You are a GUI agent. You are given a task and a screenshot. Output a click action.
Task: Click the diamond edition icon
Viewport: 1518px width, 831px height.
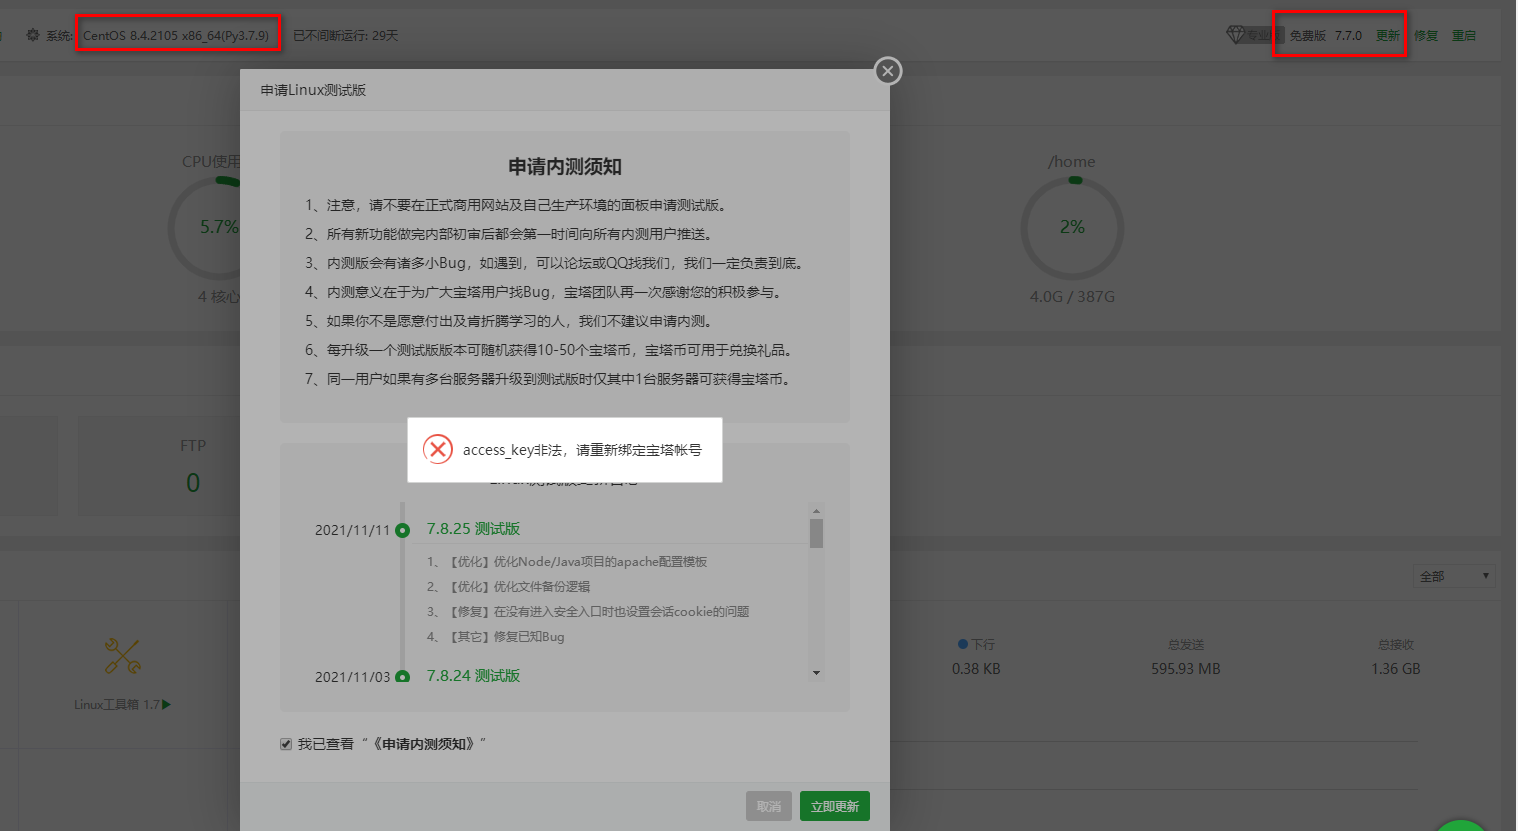(x=1236, y=35)
